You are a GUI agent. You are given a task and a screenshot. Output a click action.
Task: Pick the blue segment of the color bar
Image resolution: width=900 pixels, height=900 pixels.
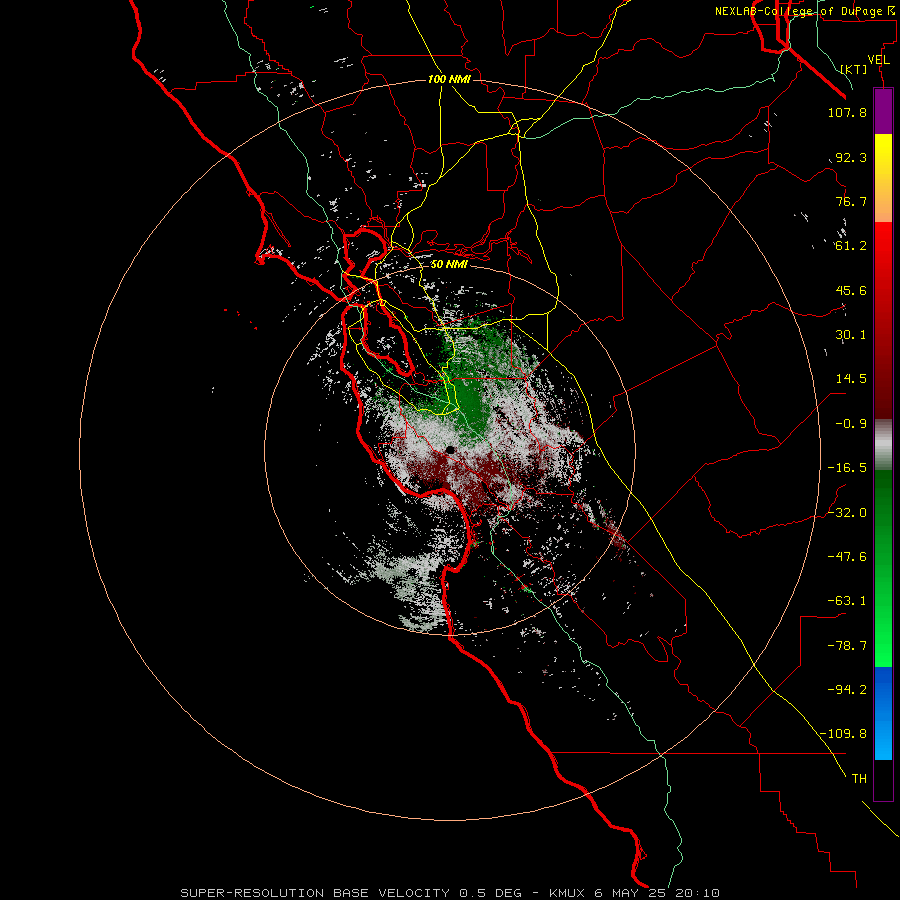pyautogui.click(x=883, y=713)
